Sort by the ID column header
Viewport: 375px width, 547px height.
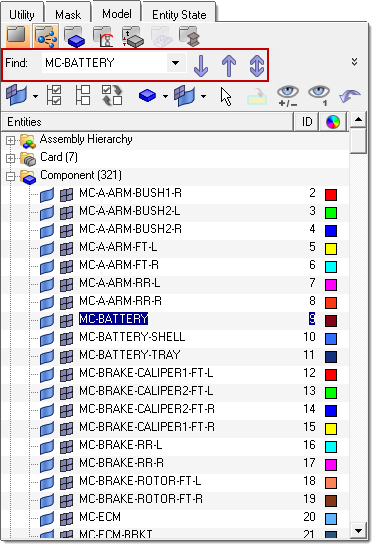(307, 122)
